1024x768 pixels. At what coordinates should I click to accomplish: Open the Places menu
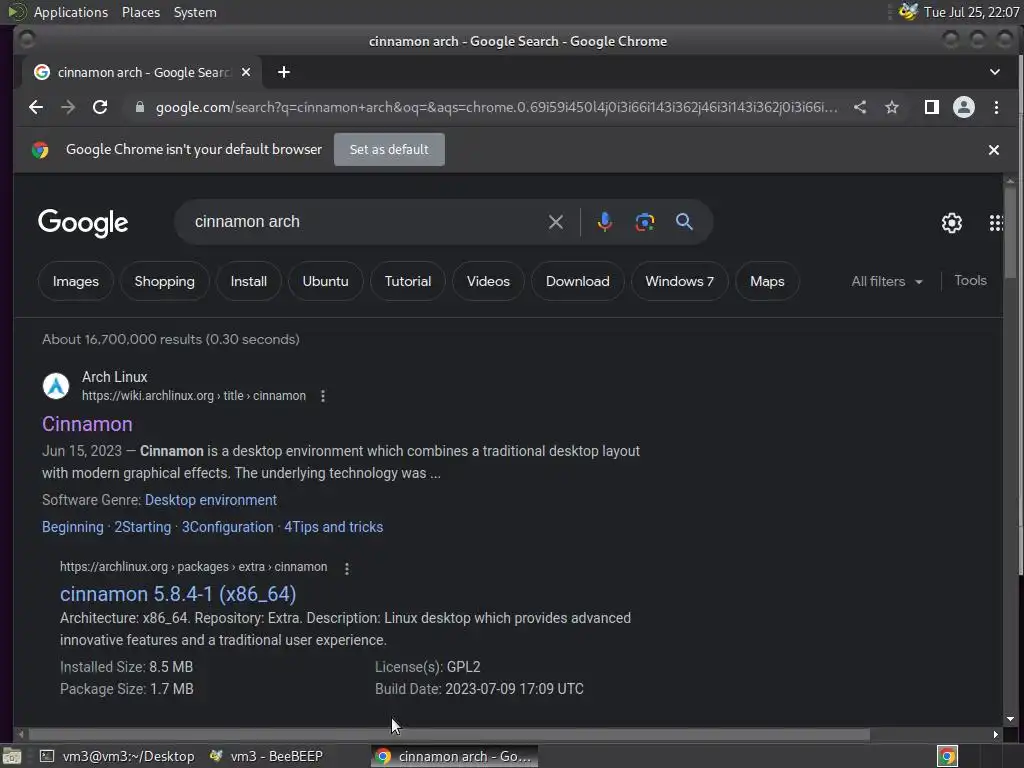(x=140, y=12)
